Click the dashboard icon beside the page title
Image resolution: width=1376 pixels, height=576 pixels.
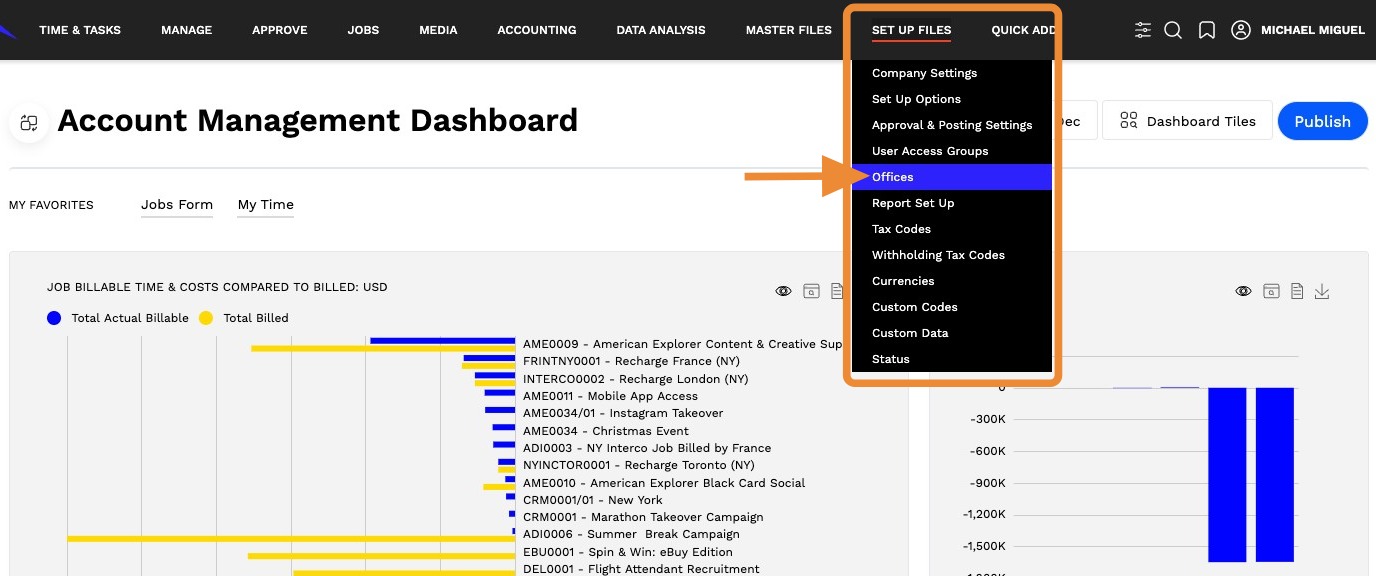coord(29,123)
